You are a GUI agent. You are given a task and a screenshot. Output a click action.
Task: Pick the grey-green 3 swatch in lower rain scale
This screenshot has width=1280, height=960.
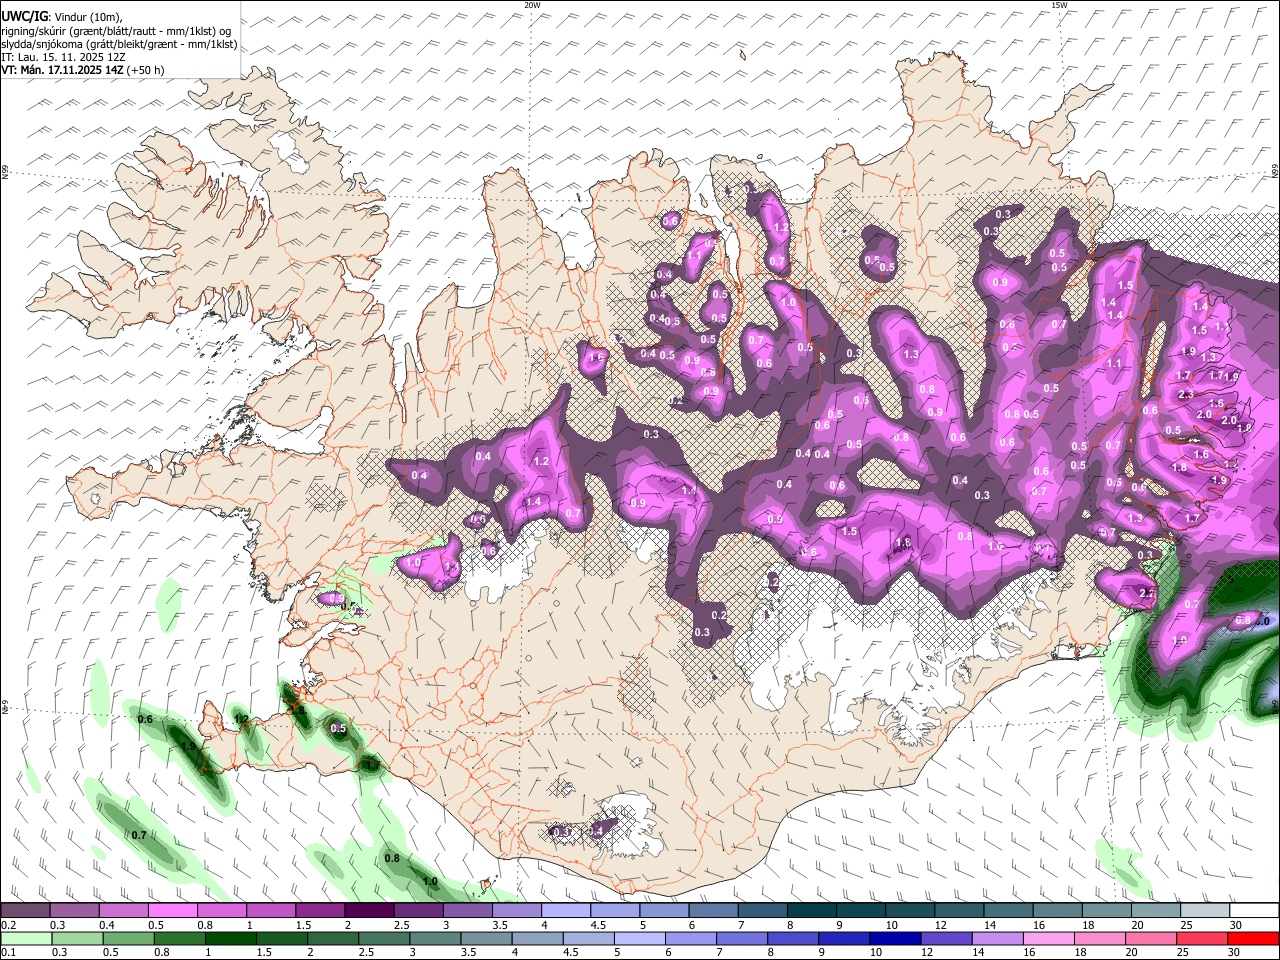tap(434, 938)
